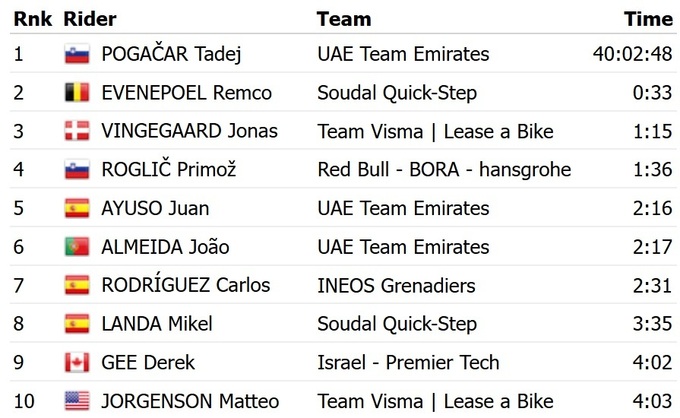
Task: Click the Team column header
Action: point(343,19)
